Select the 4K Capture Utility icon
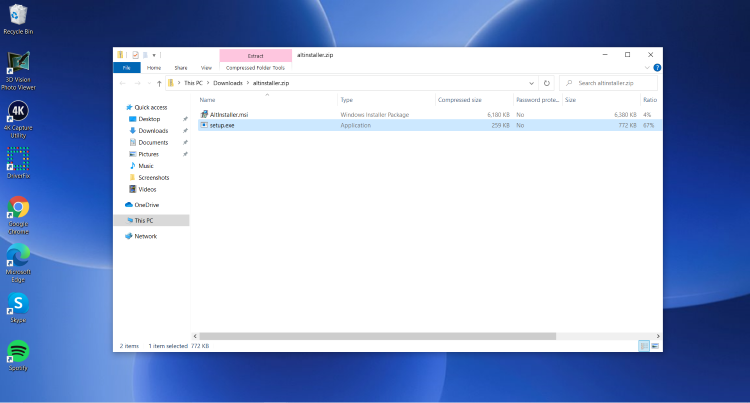This screenshot has width=750, height=403. point(18,119)
